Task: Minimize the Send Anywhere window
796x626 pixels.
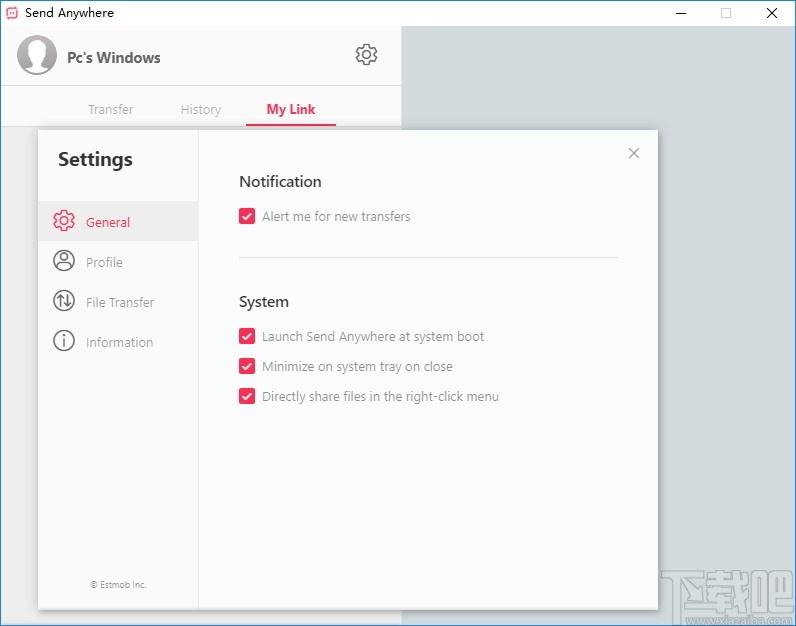Action: click(x=681, y=13)
